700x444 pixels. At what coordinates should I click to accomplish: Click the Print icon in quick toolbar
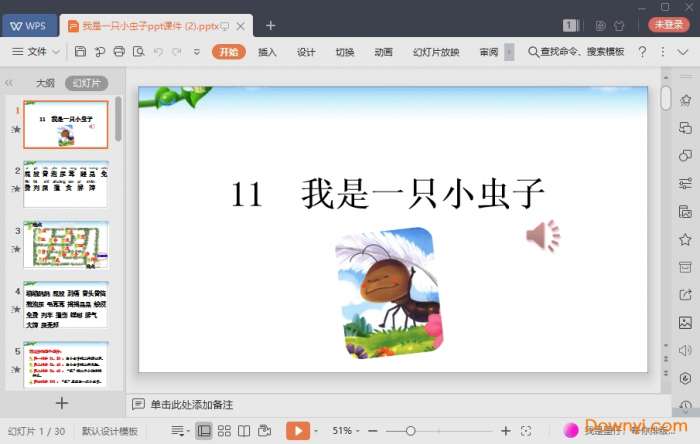pos(119,52)
